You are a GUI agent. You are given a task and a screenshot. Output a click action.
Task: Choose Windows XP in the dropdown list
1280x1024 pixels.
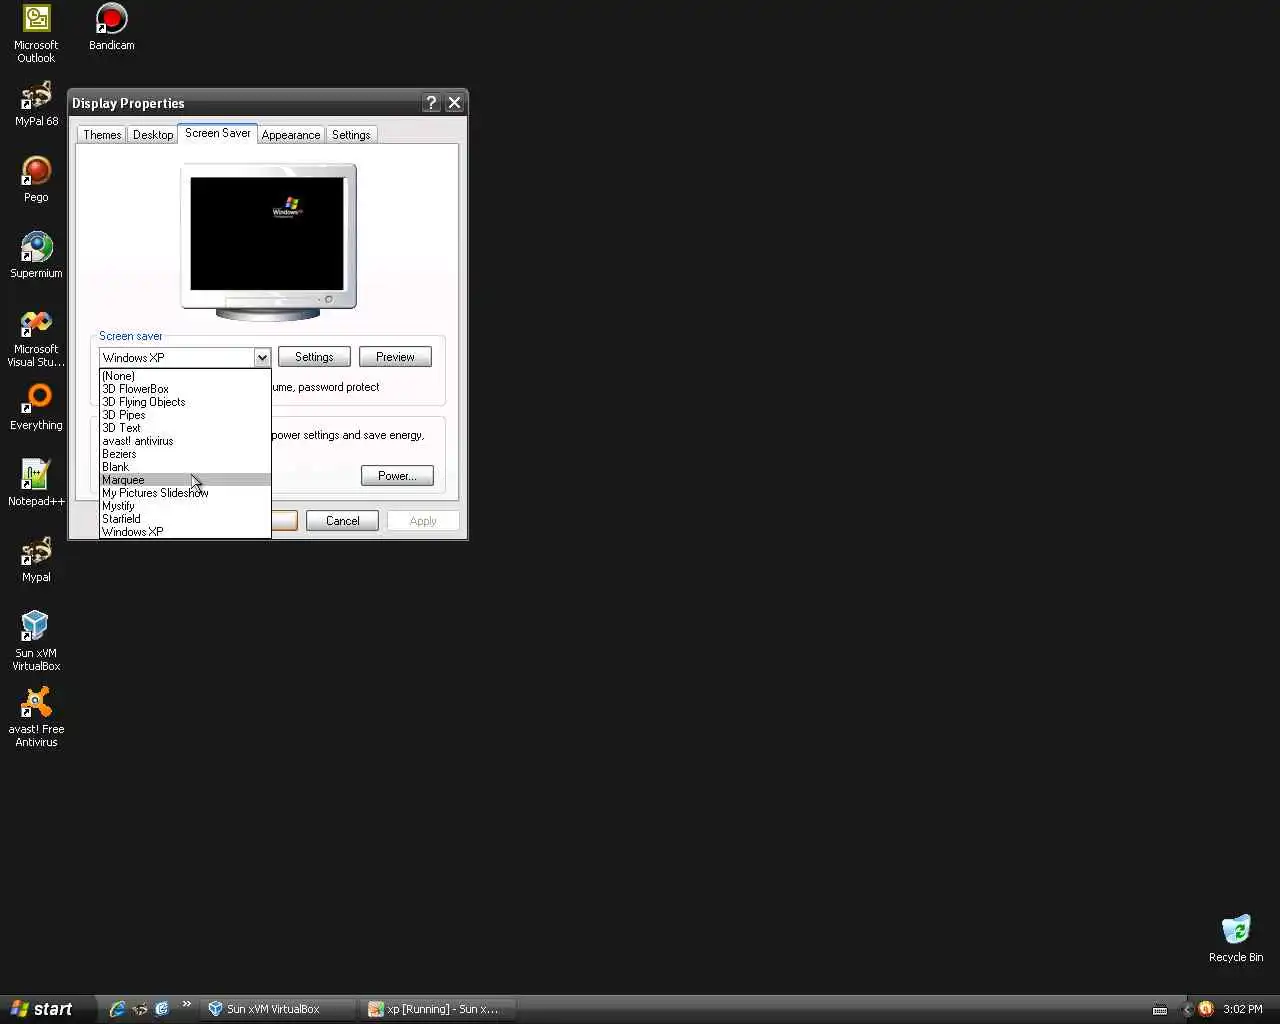(x=185, y=532)
